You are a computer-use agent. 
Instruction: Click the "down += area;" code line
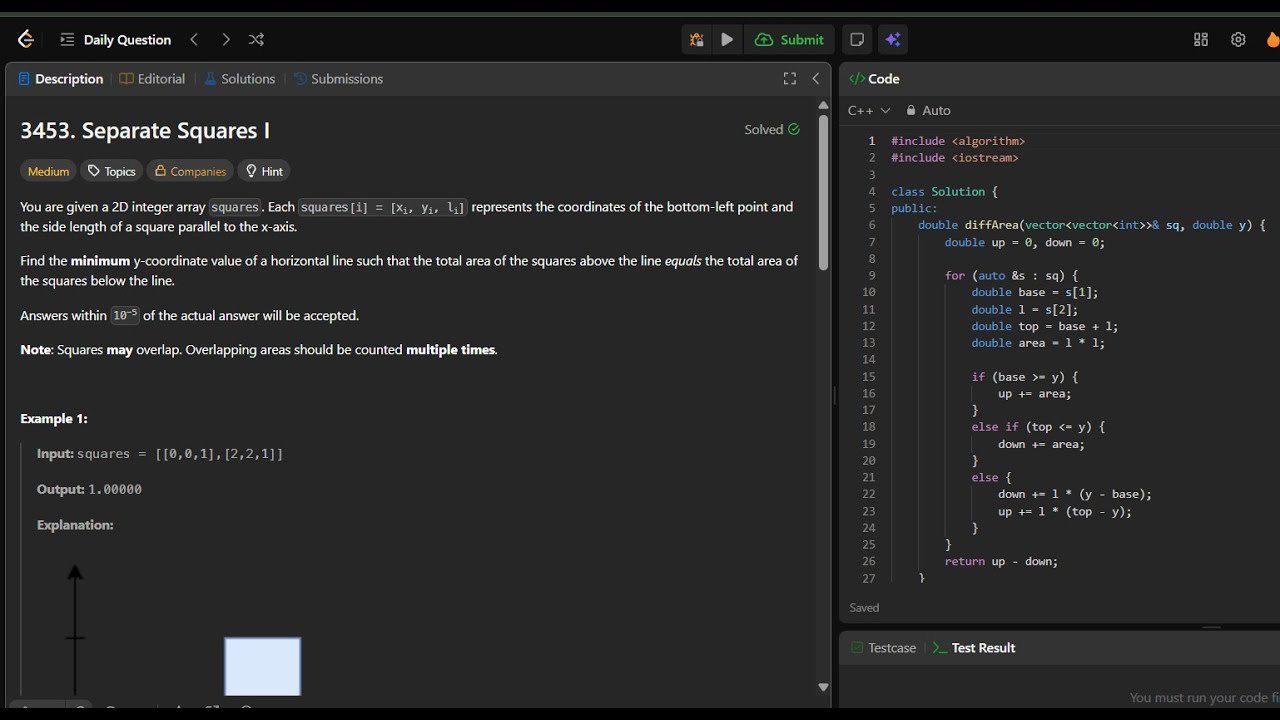(x=1041, y=444)
